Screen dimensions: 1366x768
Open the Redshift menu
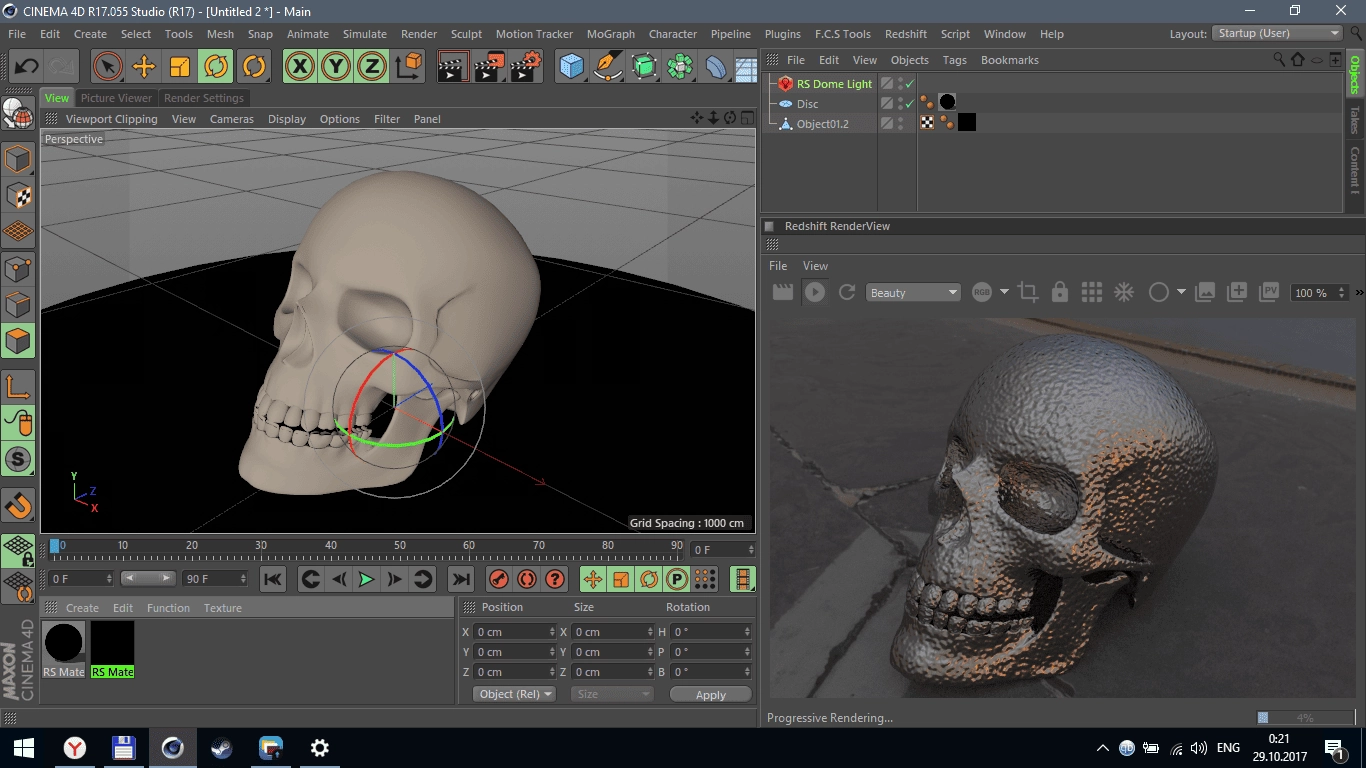coord(905,34)
